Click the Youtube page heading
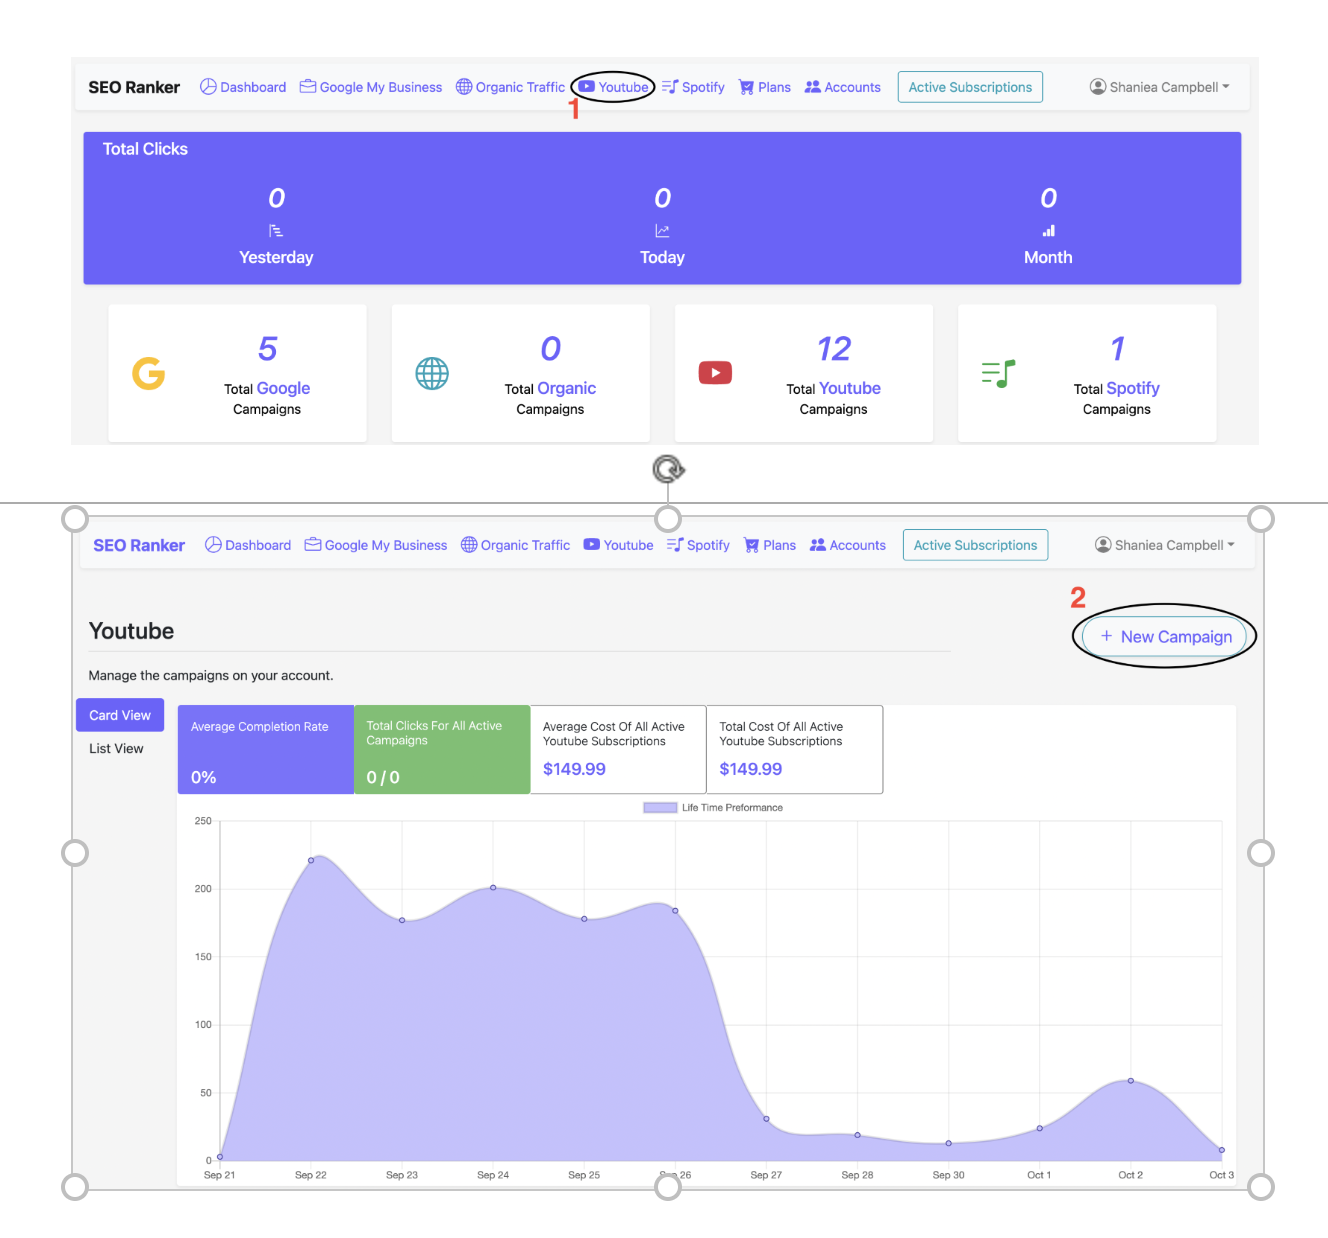This screenshot has width=1328, height=1238. 131,631
